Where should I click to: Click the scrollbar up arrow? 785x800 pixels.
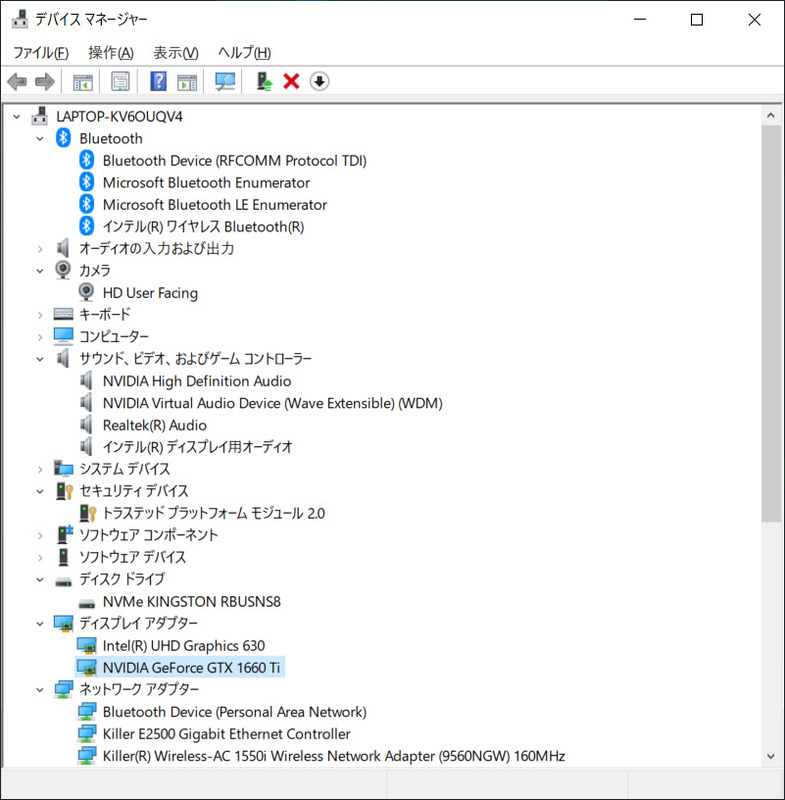[771, 116]
